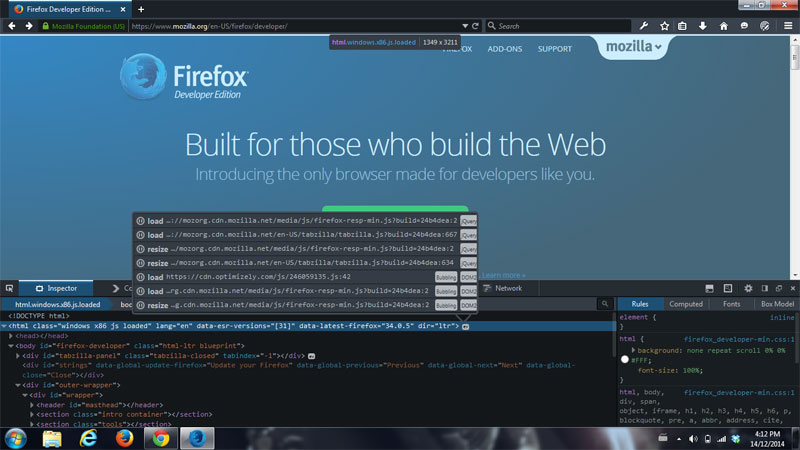This screenshot has height=450, width=800.
Task: Click the URL address bar
Action: pos(296,26)
